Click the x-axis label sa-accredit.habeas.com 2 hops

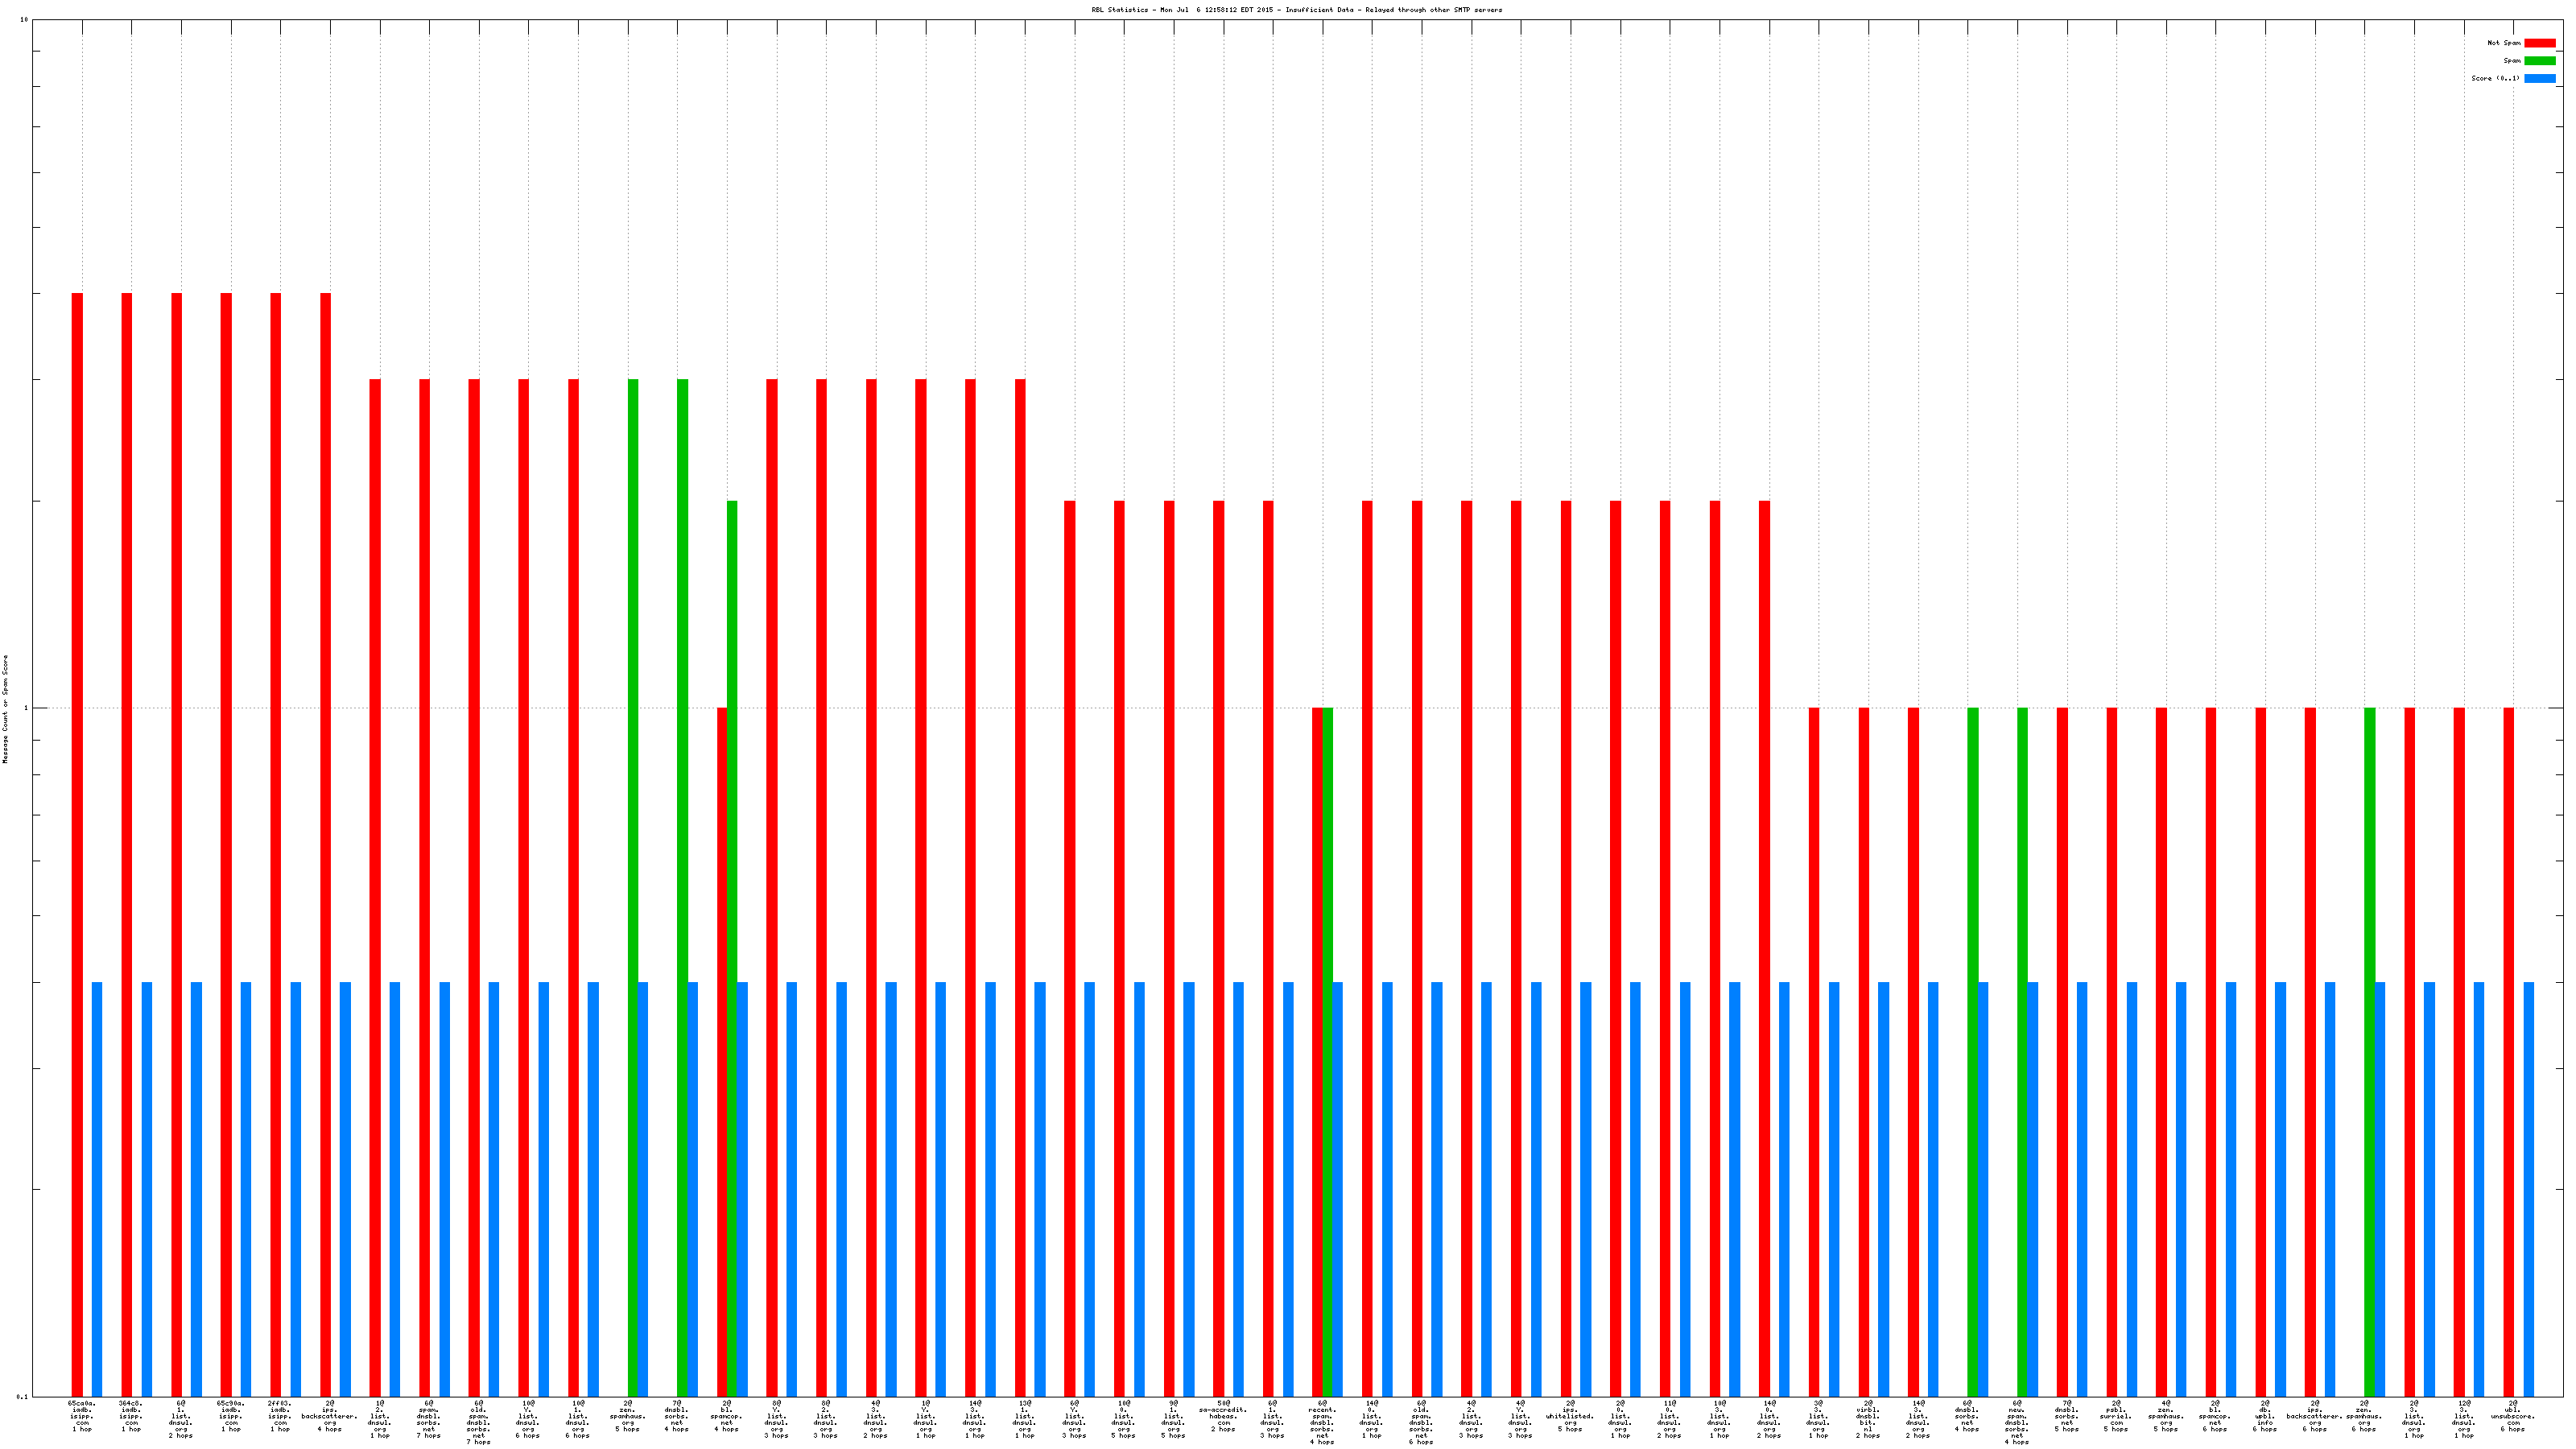pos(1222,1418)
